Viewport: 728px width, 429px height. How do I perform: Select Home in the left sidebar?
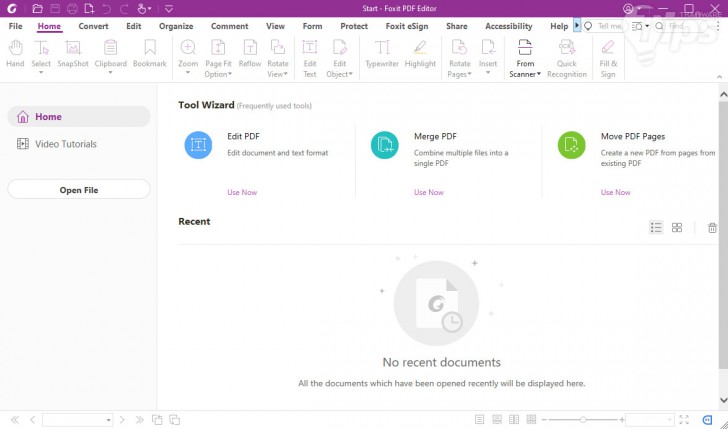[x=79, y=117]
